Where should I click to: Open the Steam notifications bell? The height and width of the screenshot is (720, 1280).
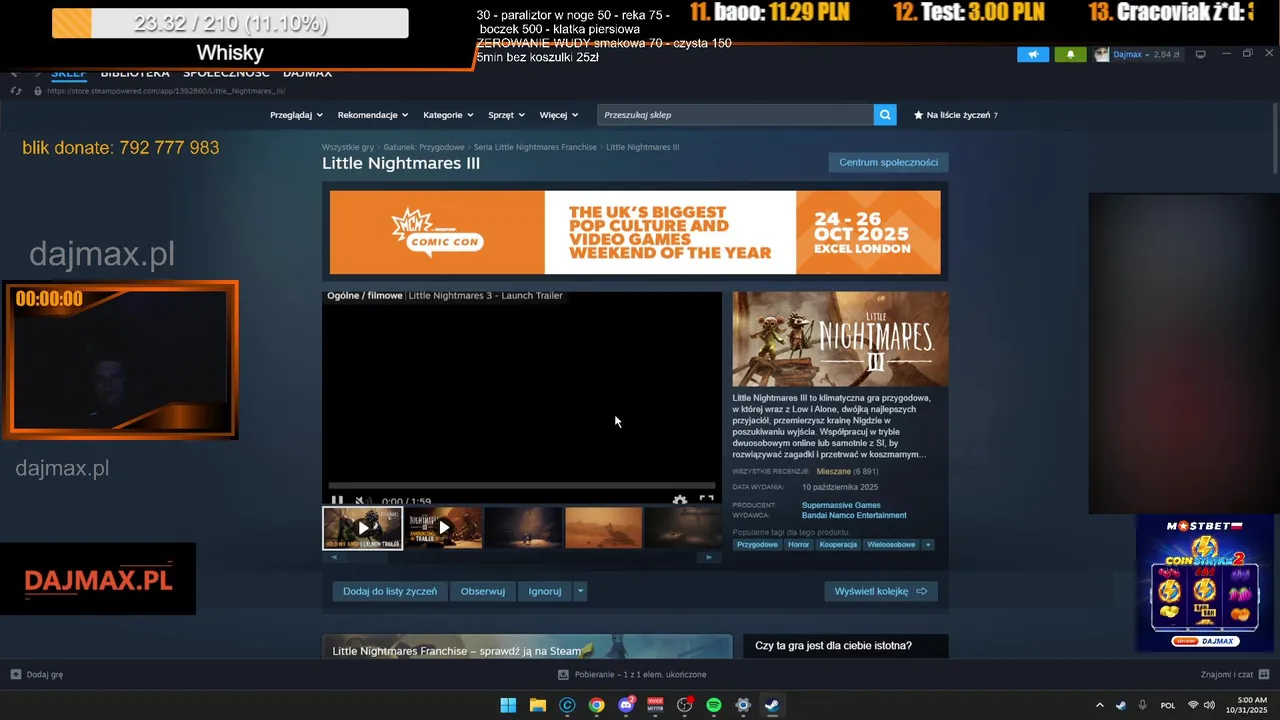1070,54
